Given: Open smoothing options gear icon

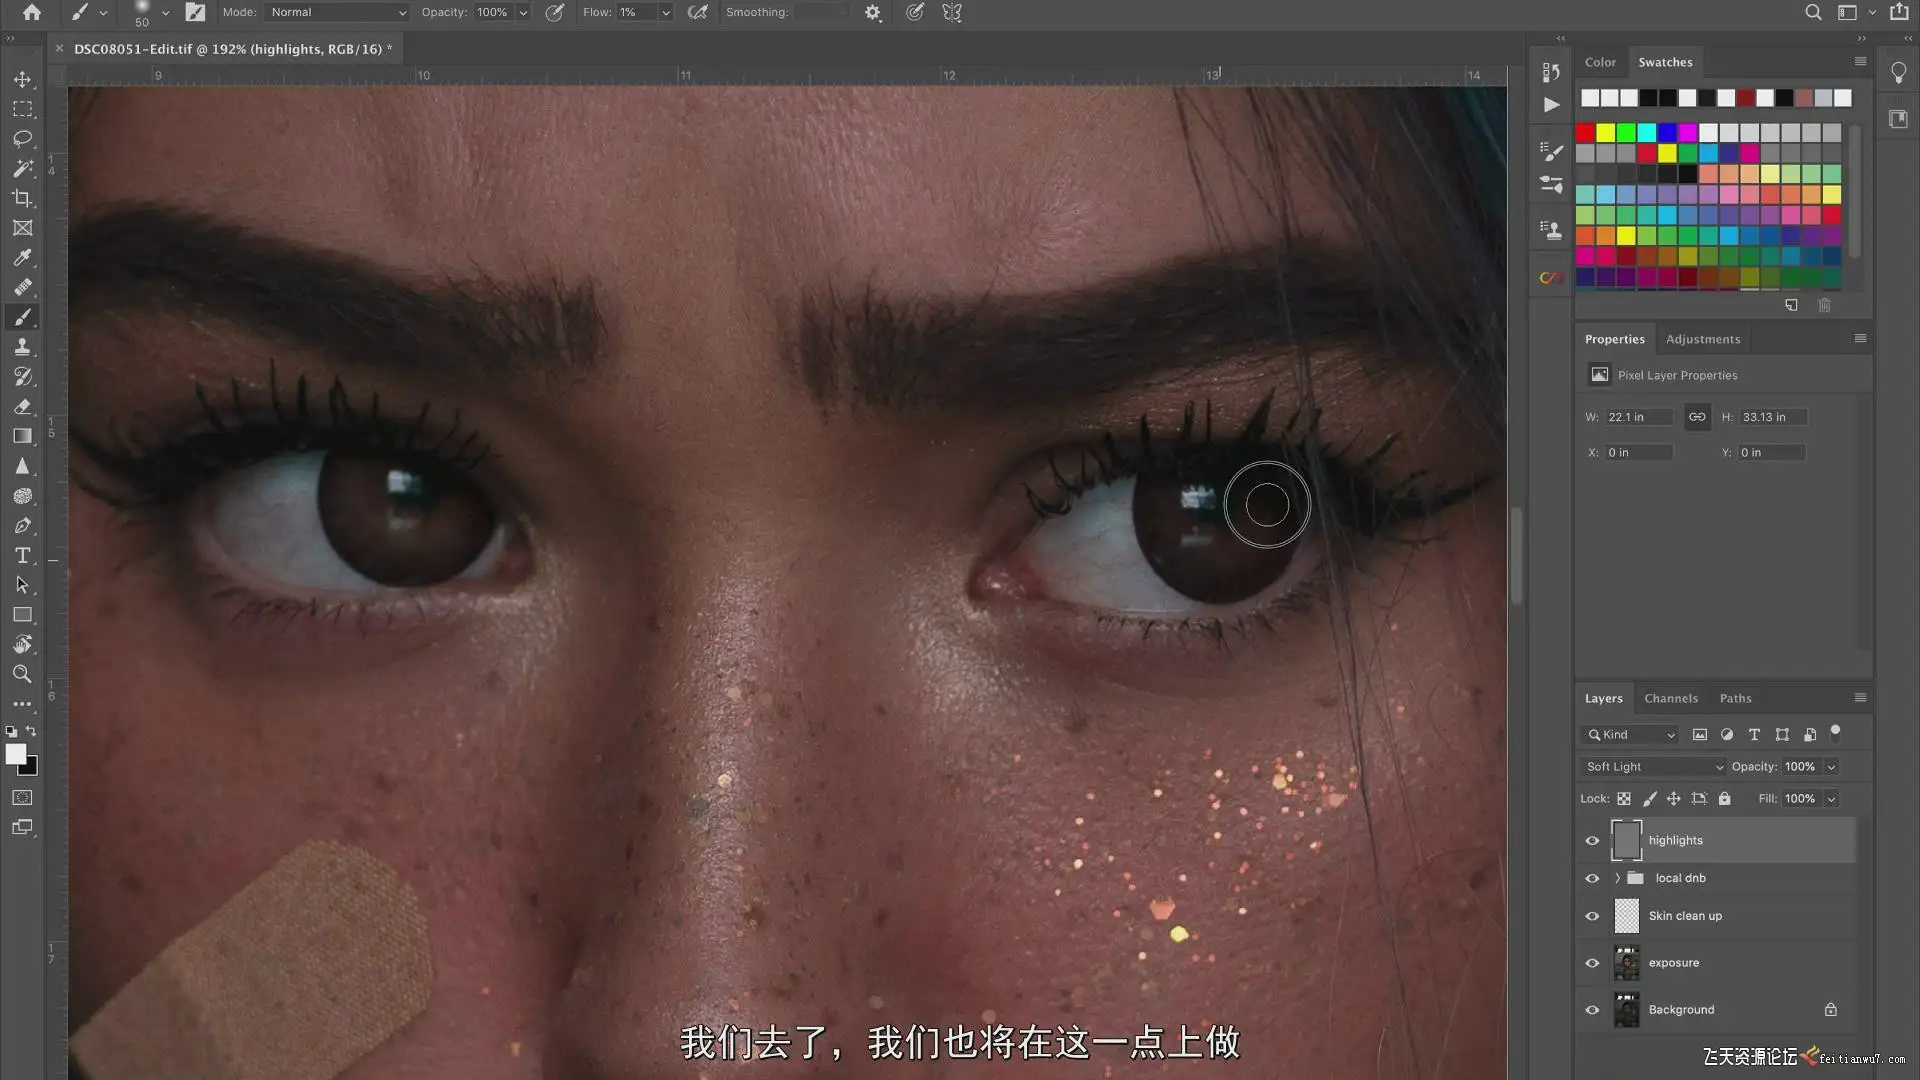Looking at the screenshot, I should point(873,13).
